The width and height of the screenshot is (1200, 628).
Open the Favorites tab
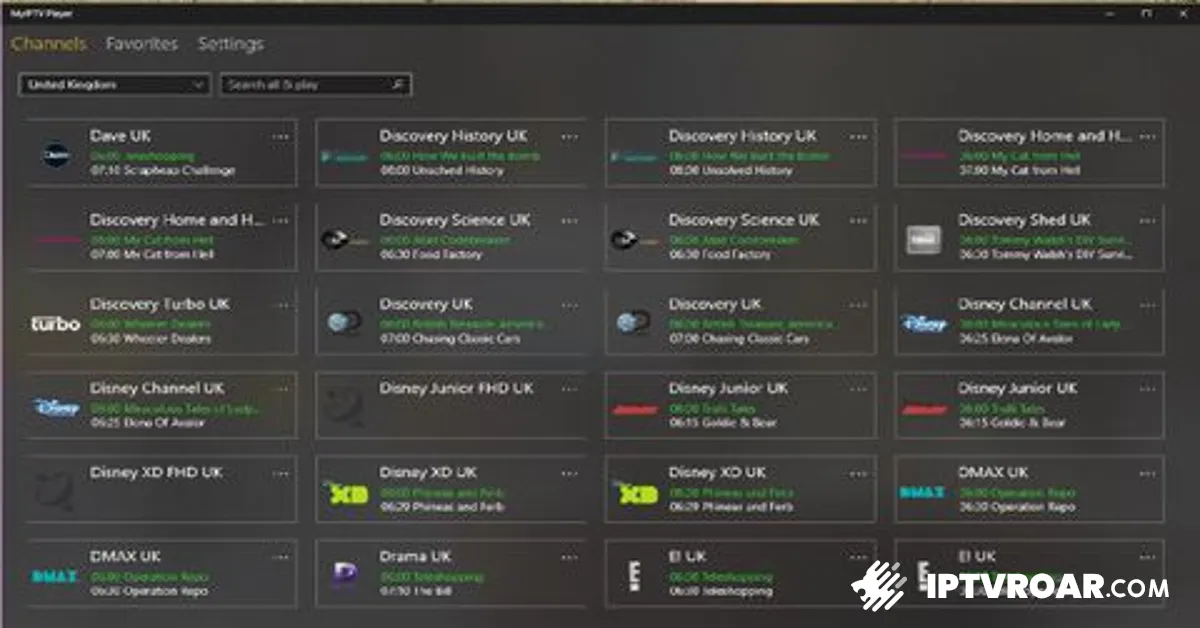142,44
